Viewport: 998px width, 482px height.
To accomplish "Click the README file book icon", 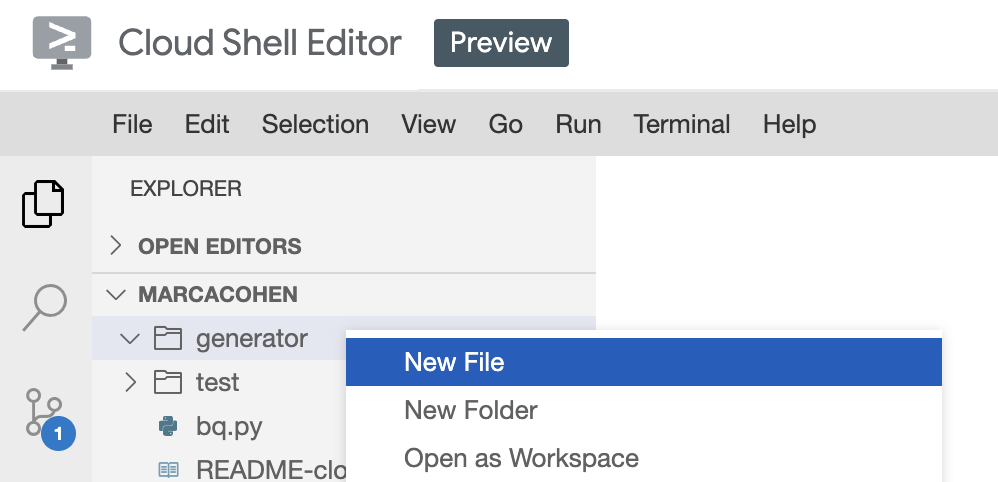I will coord(168,470).
